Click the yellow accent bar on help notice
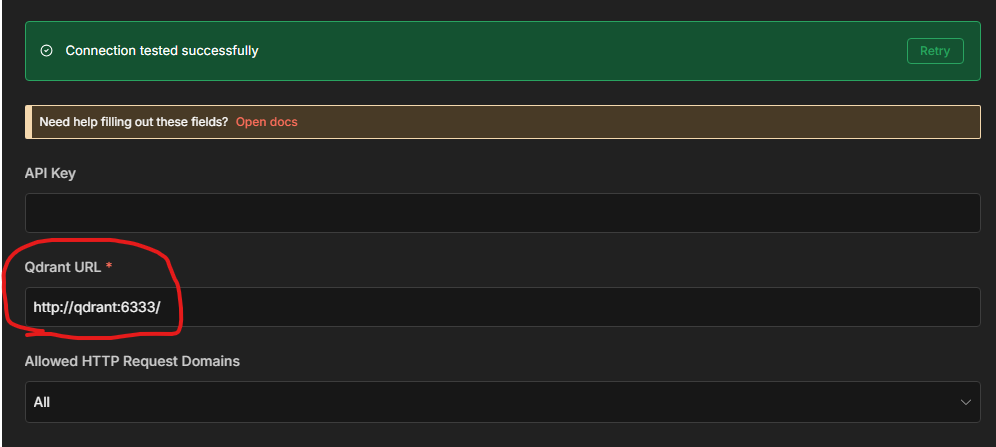This screenshot has width=996, height=447. 28,122
